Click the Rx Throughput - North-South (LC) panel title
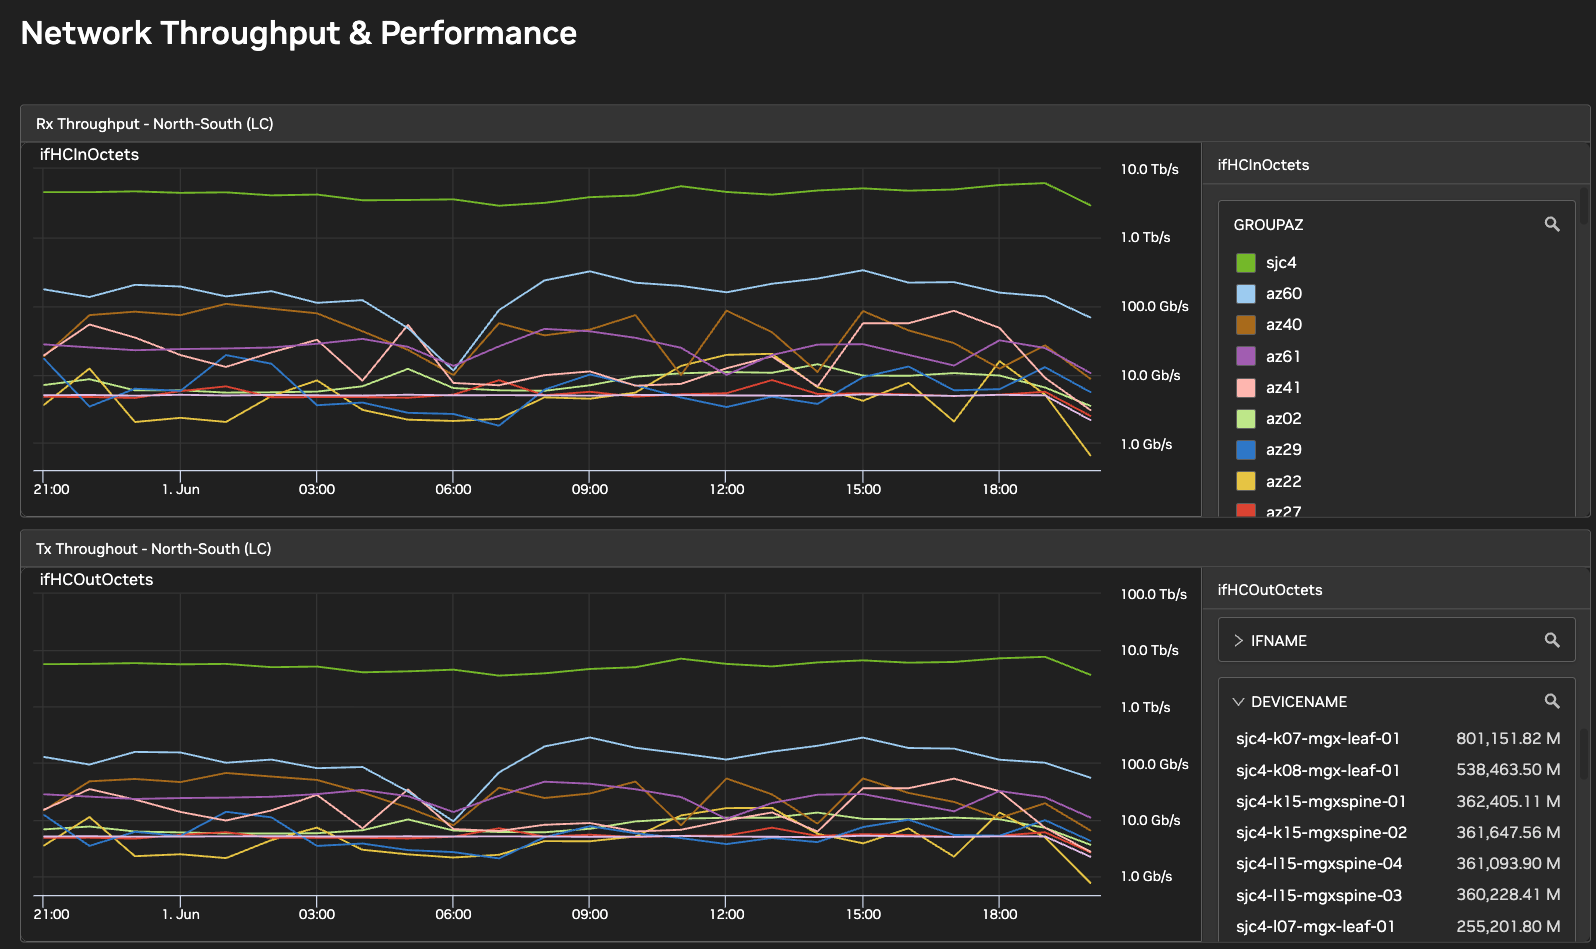Screen dimensions: 1596x949 (155, 124)
